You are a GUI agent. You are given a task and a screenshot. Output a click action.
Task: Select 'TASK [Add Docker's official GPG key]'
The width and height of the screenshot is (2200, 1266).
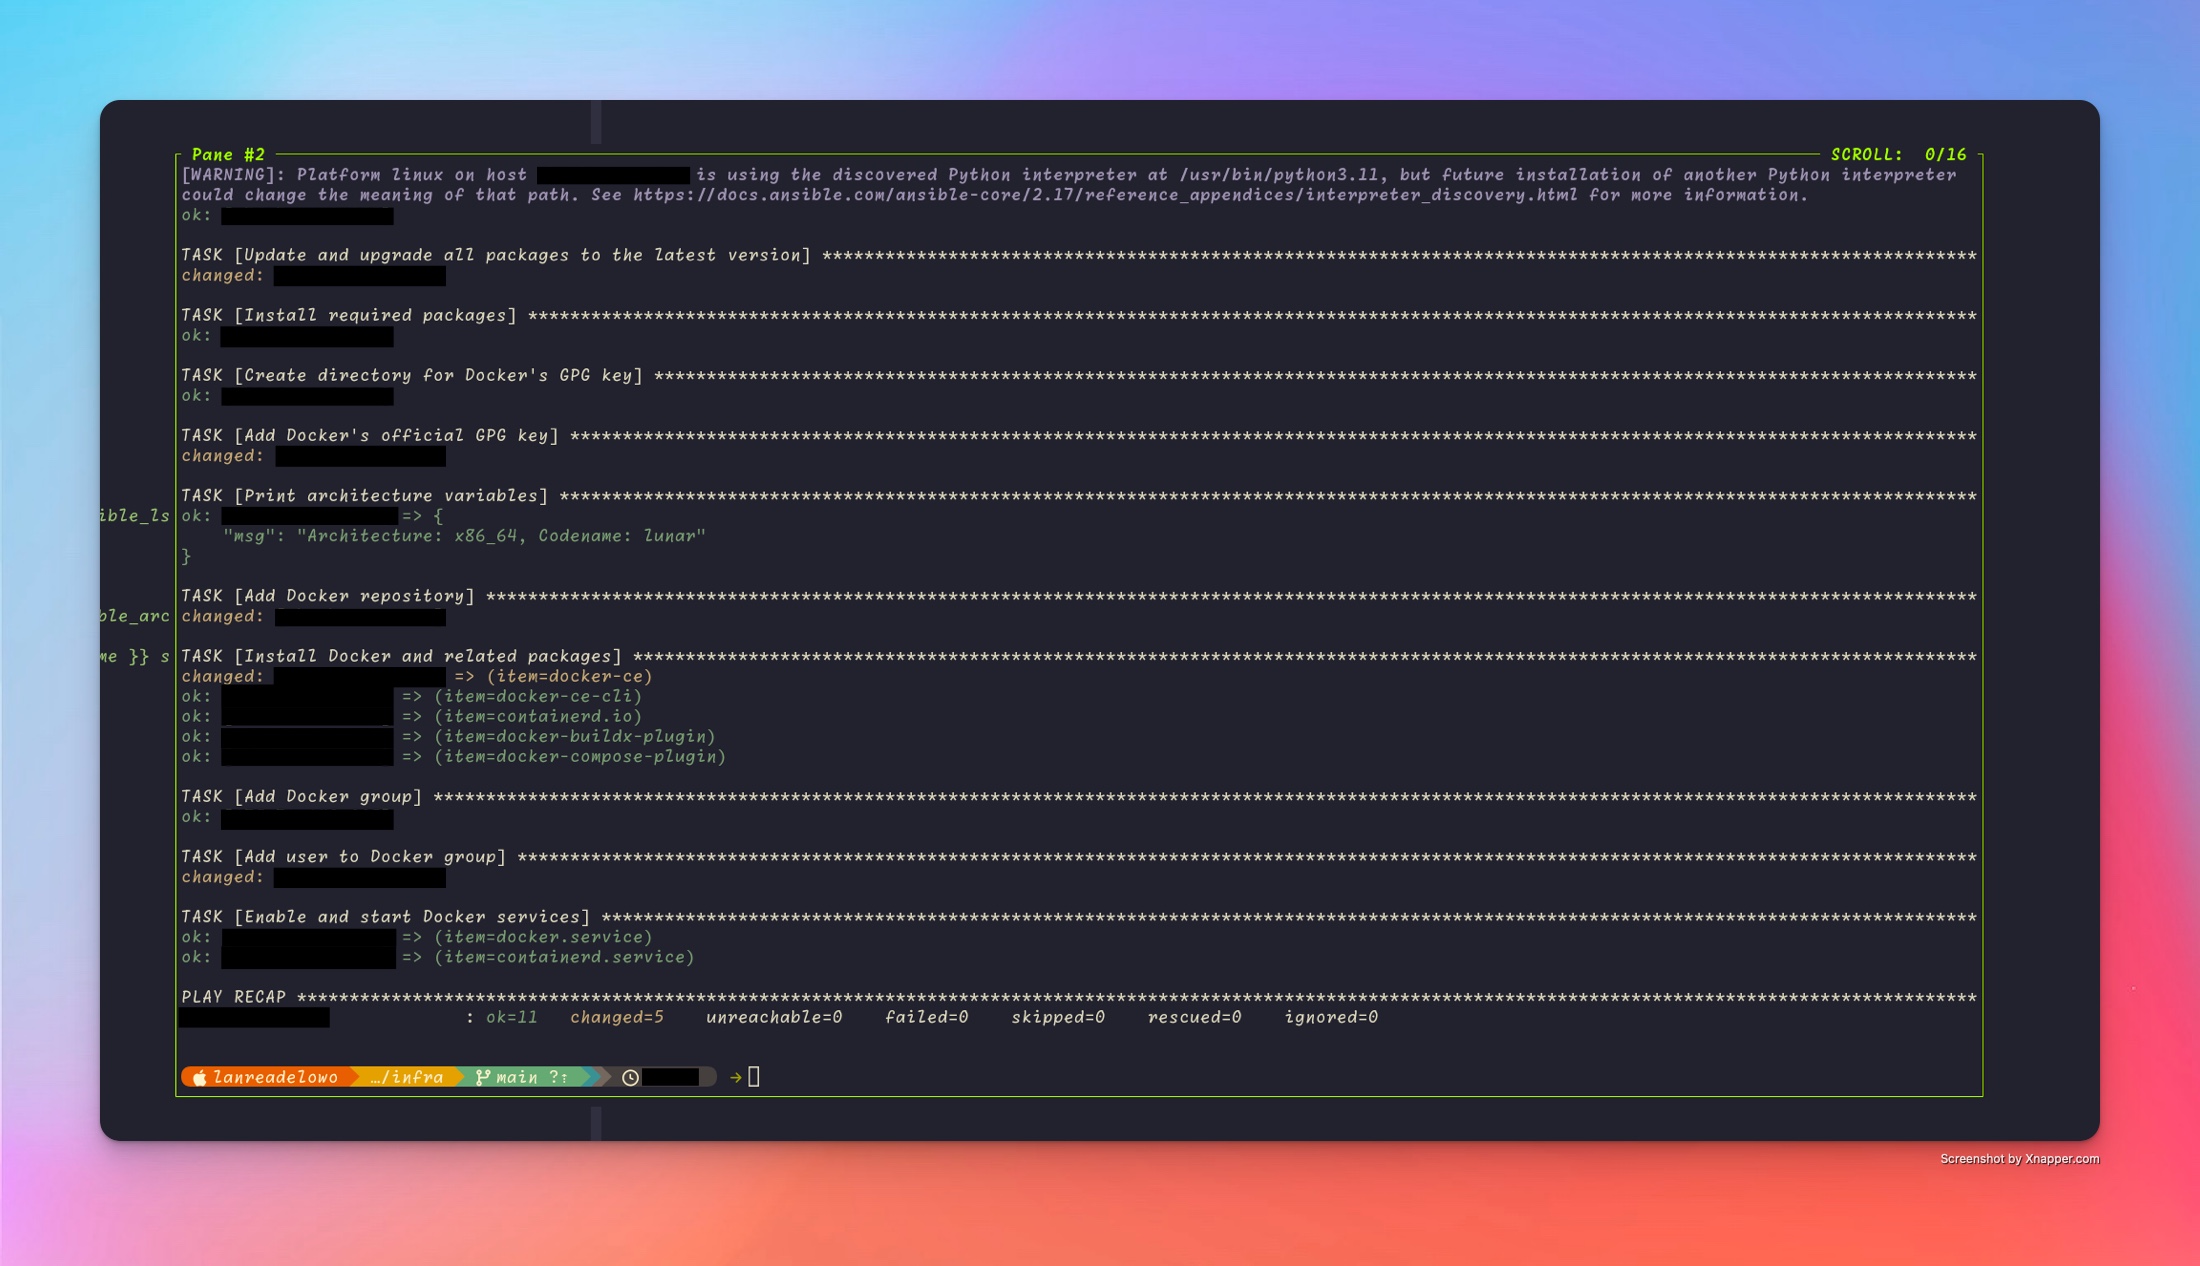[1079, 435]
